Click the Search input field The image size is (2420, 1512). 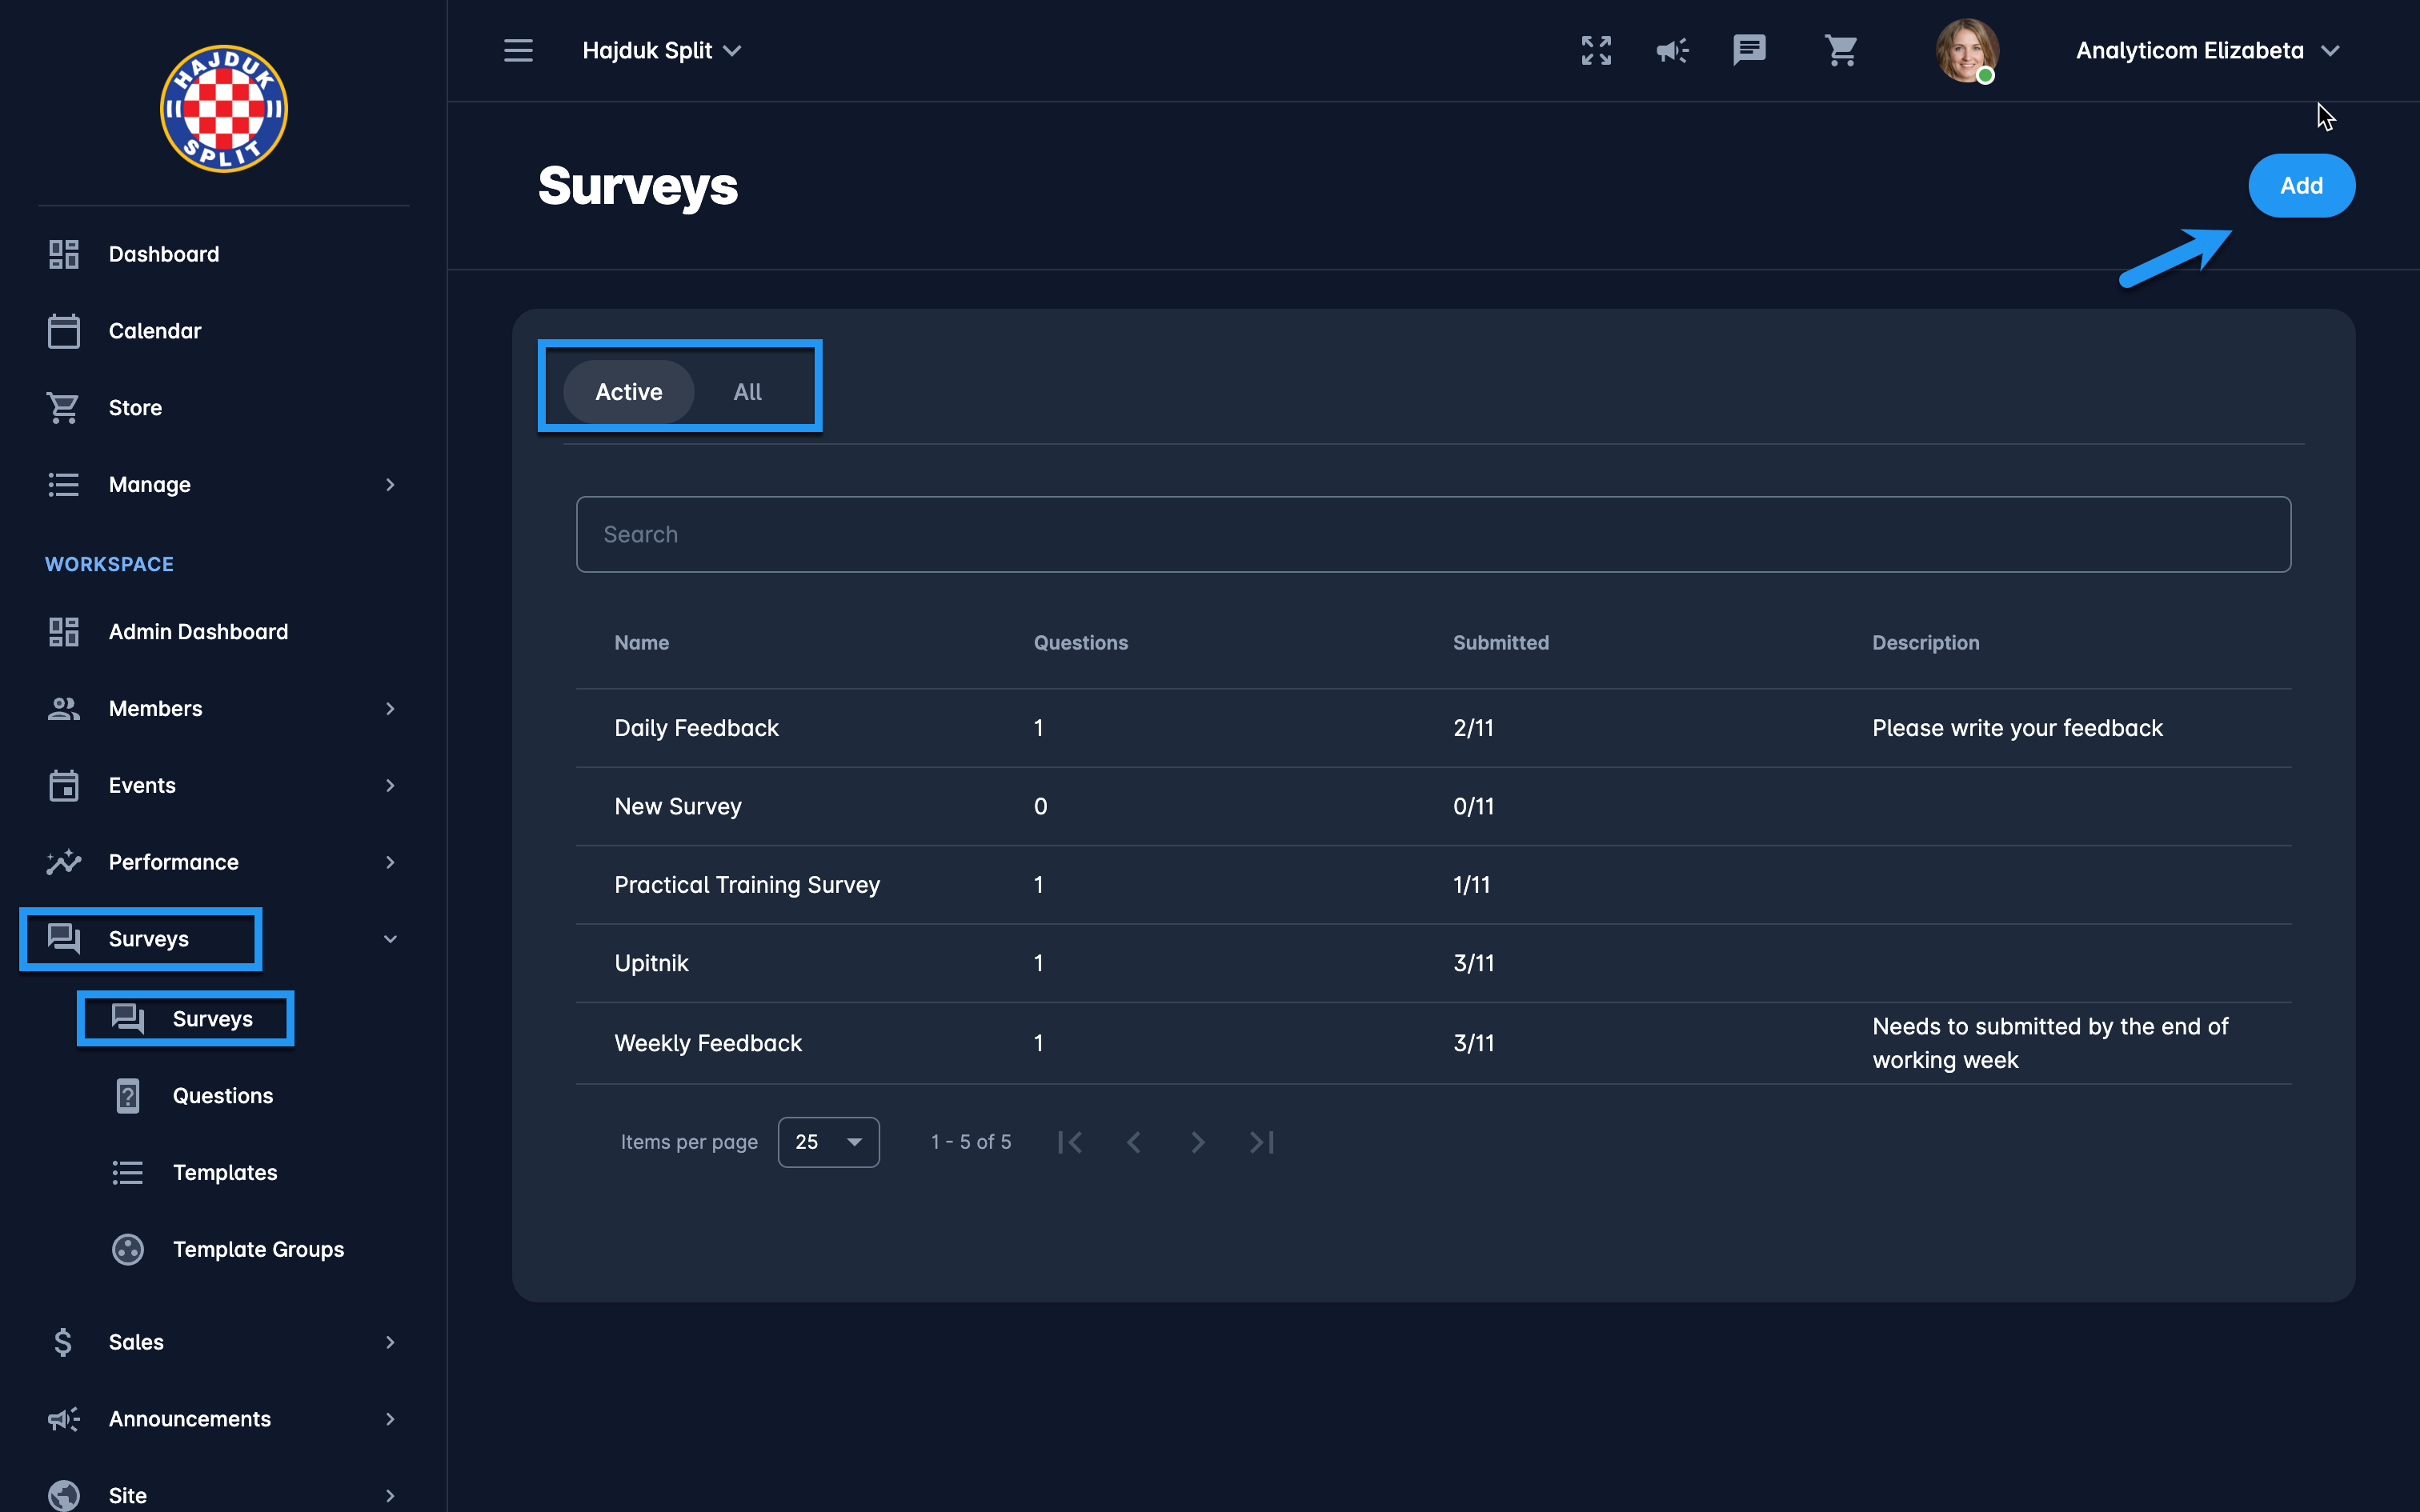coord(1433,535)
